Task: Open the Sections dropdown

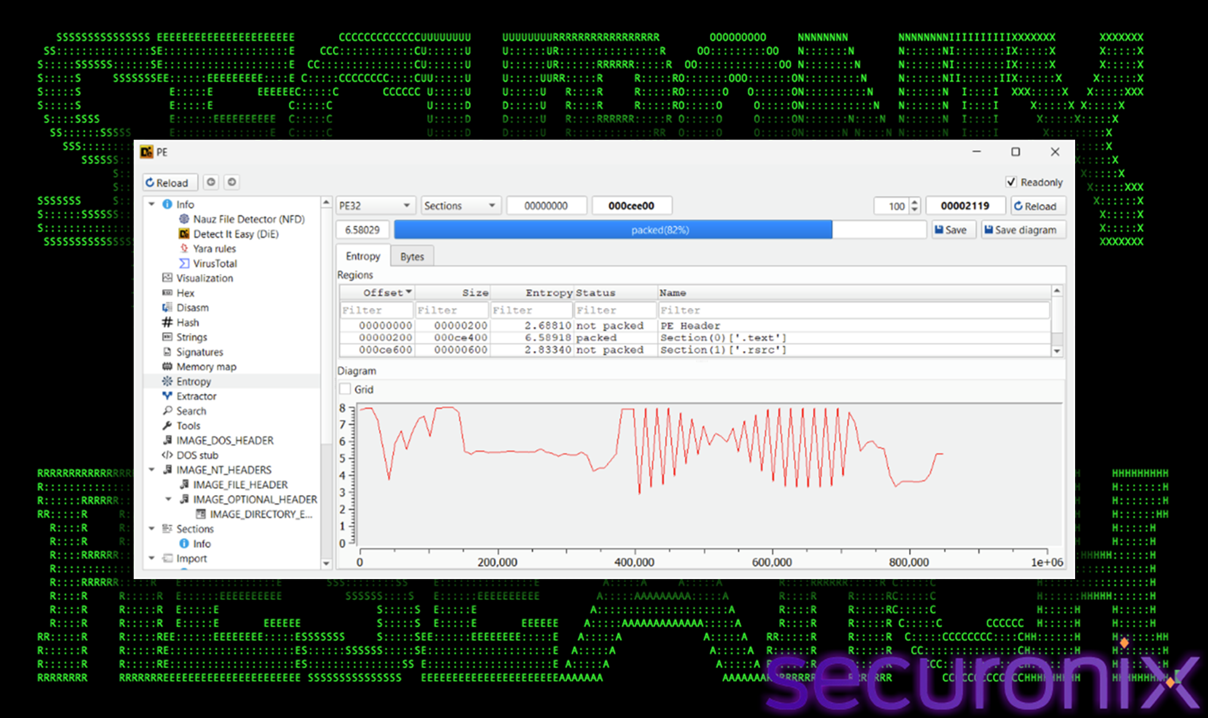Action: coord(460,206)
